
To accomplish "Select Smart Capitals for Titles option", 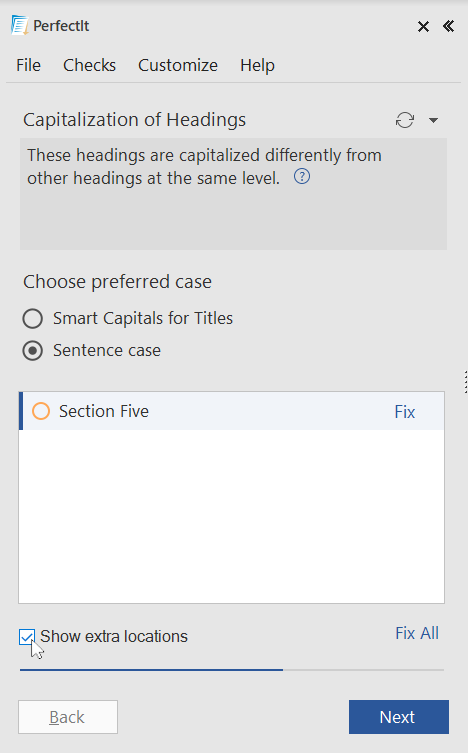I will [33, 318].
